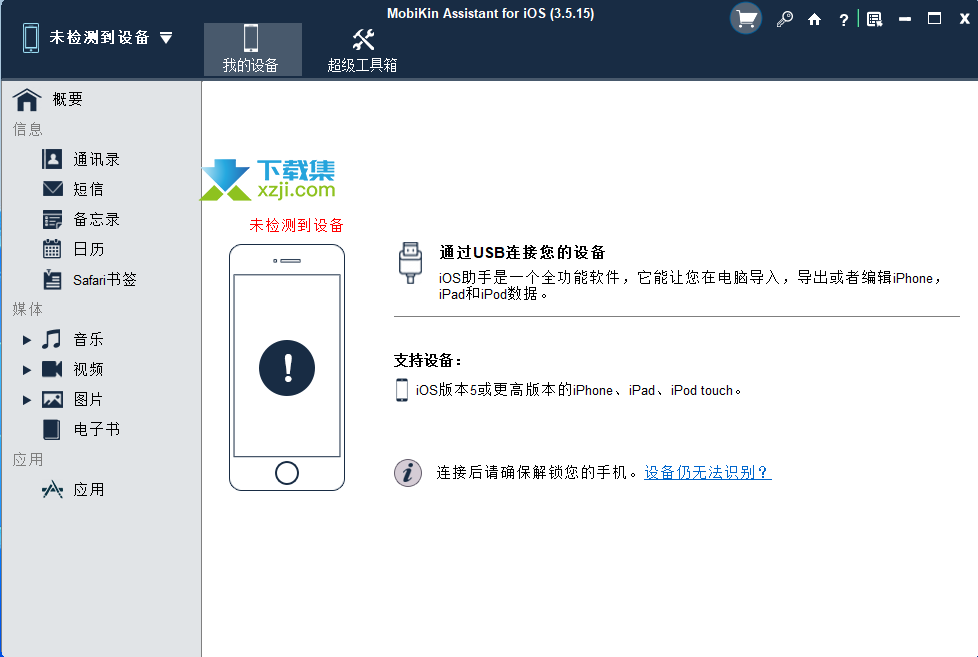Image resolution: width=978 pixels, height=657 pixels.
Task: Maximize the MobiKin window
Action: pos(934,19)
